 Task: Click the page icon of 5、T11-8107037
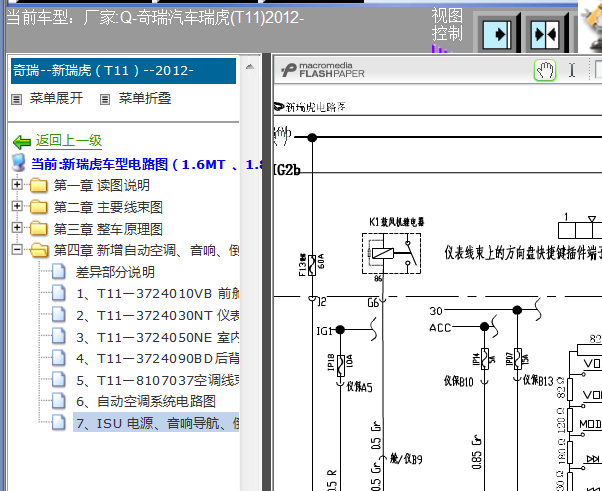pos(58,379)
